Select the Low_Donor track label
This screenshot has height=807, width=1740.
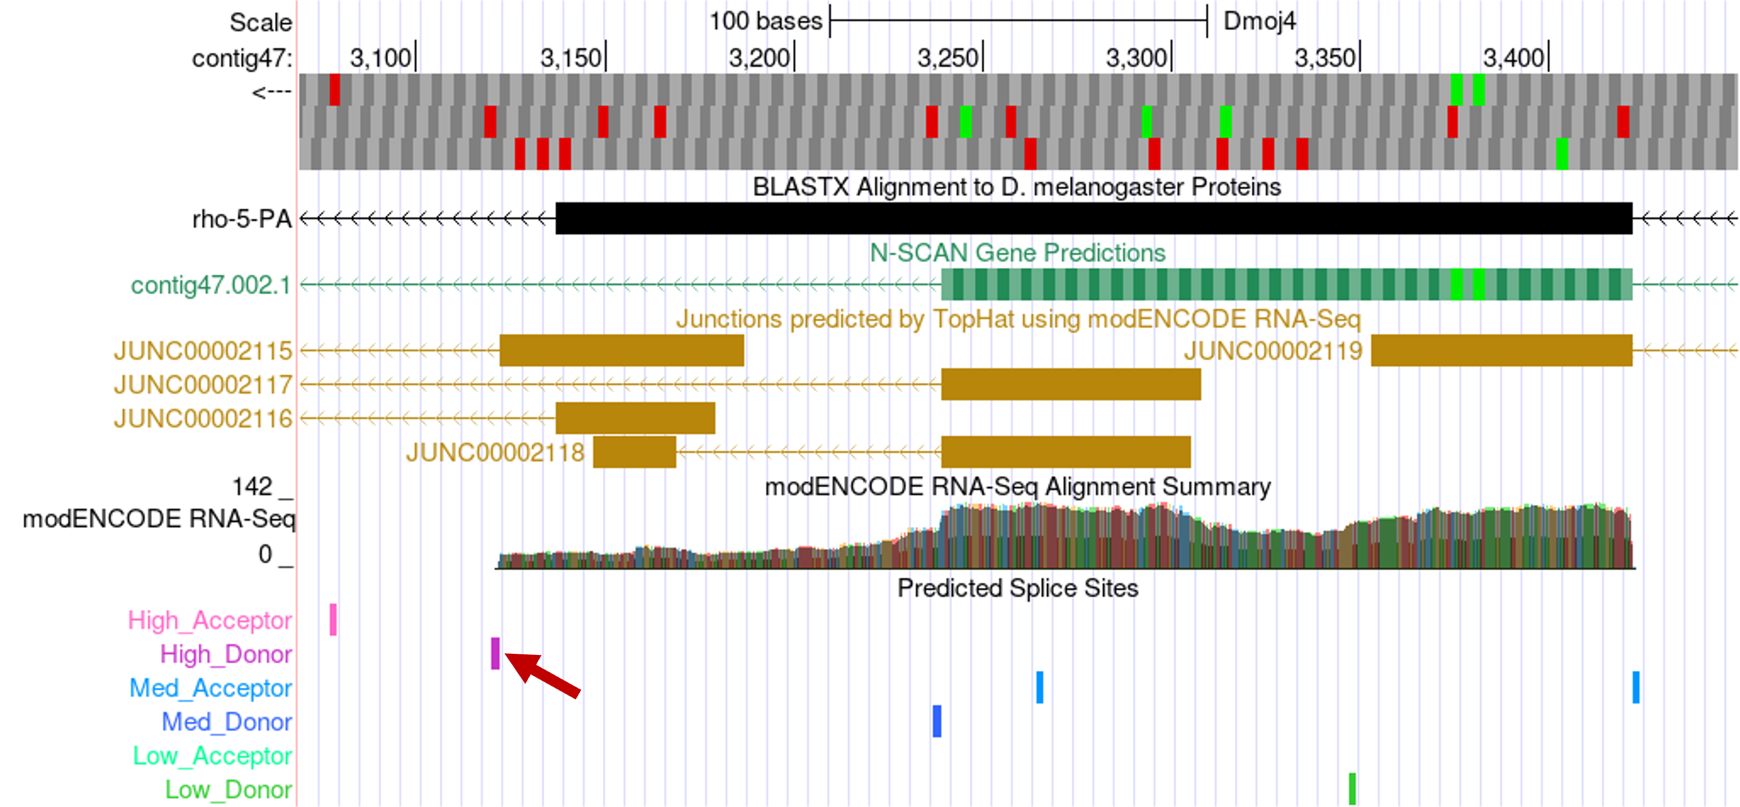click(x=229, y=790)
